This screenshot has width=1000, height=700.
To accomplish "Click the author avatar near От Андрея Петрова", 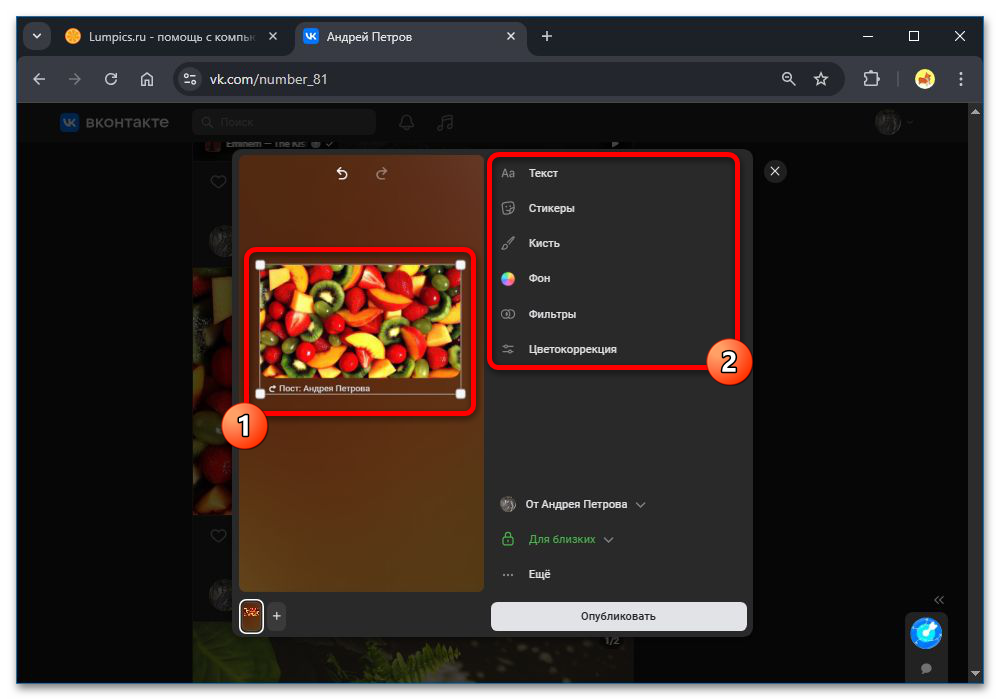I will pyautogui.click(x=508, y=504).
